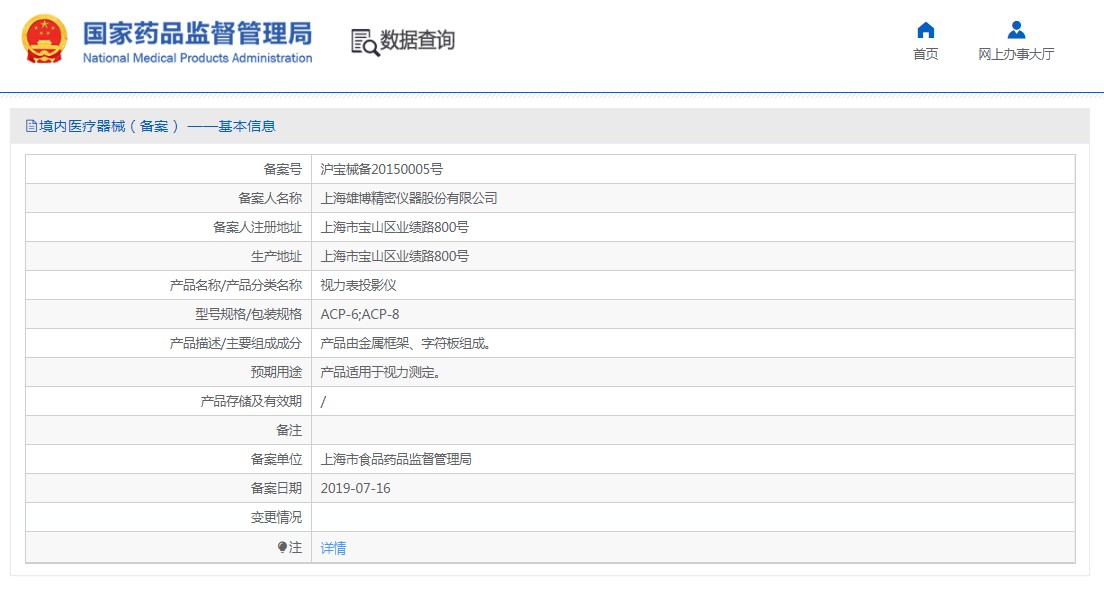This screenshot has height=597, width=1104.
Task: Click model specification ACP-6;ACP-8
Action: click(x=360, y=314)
